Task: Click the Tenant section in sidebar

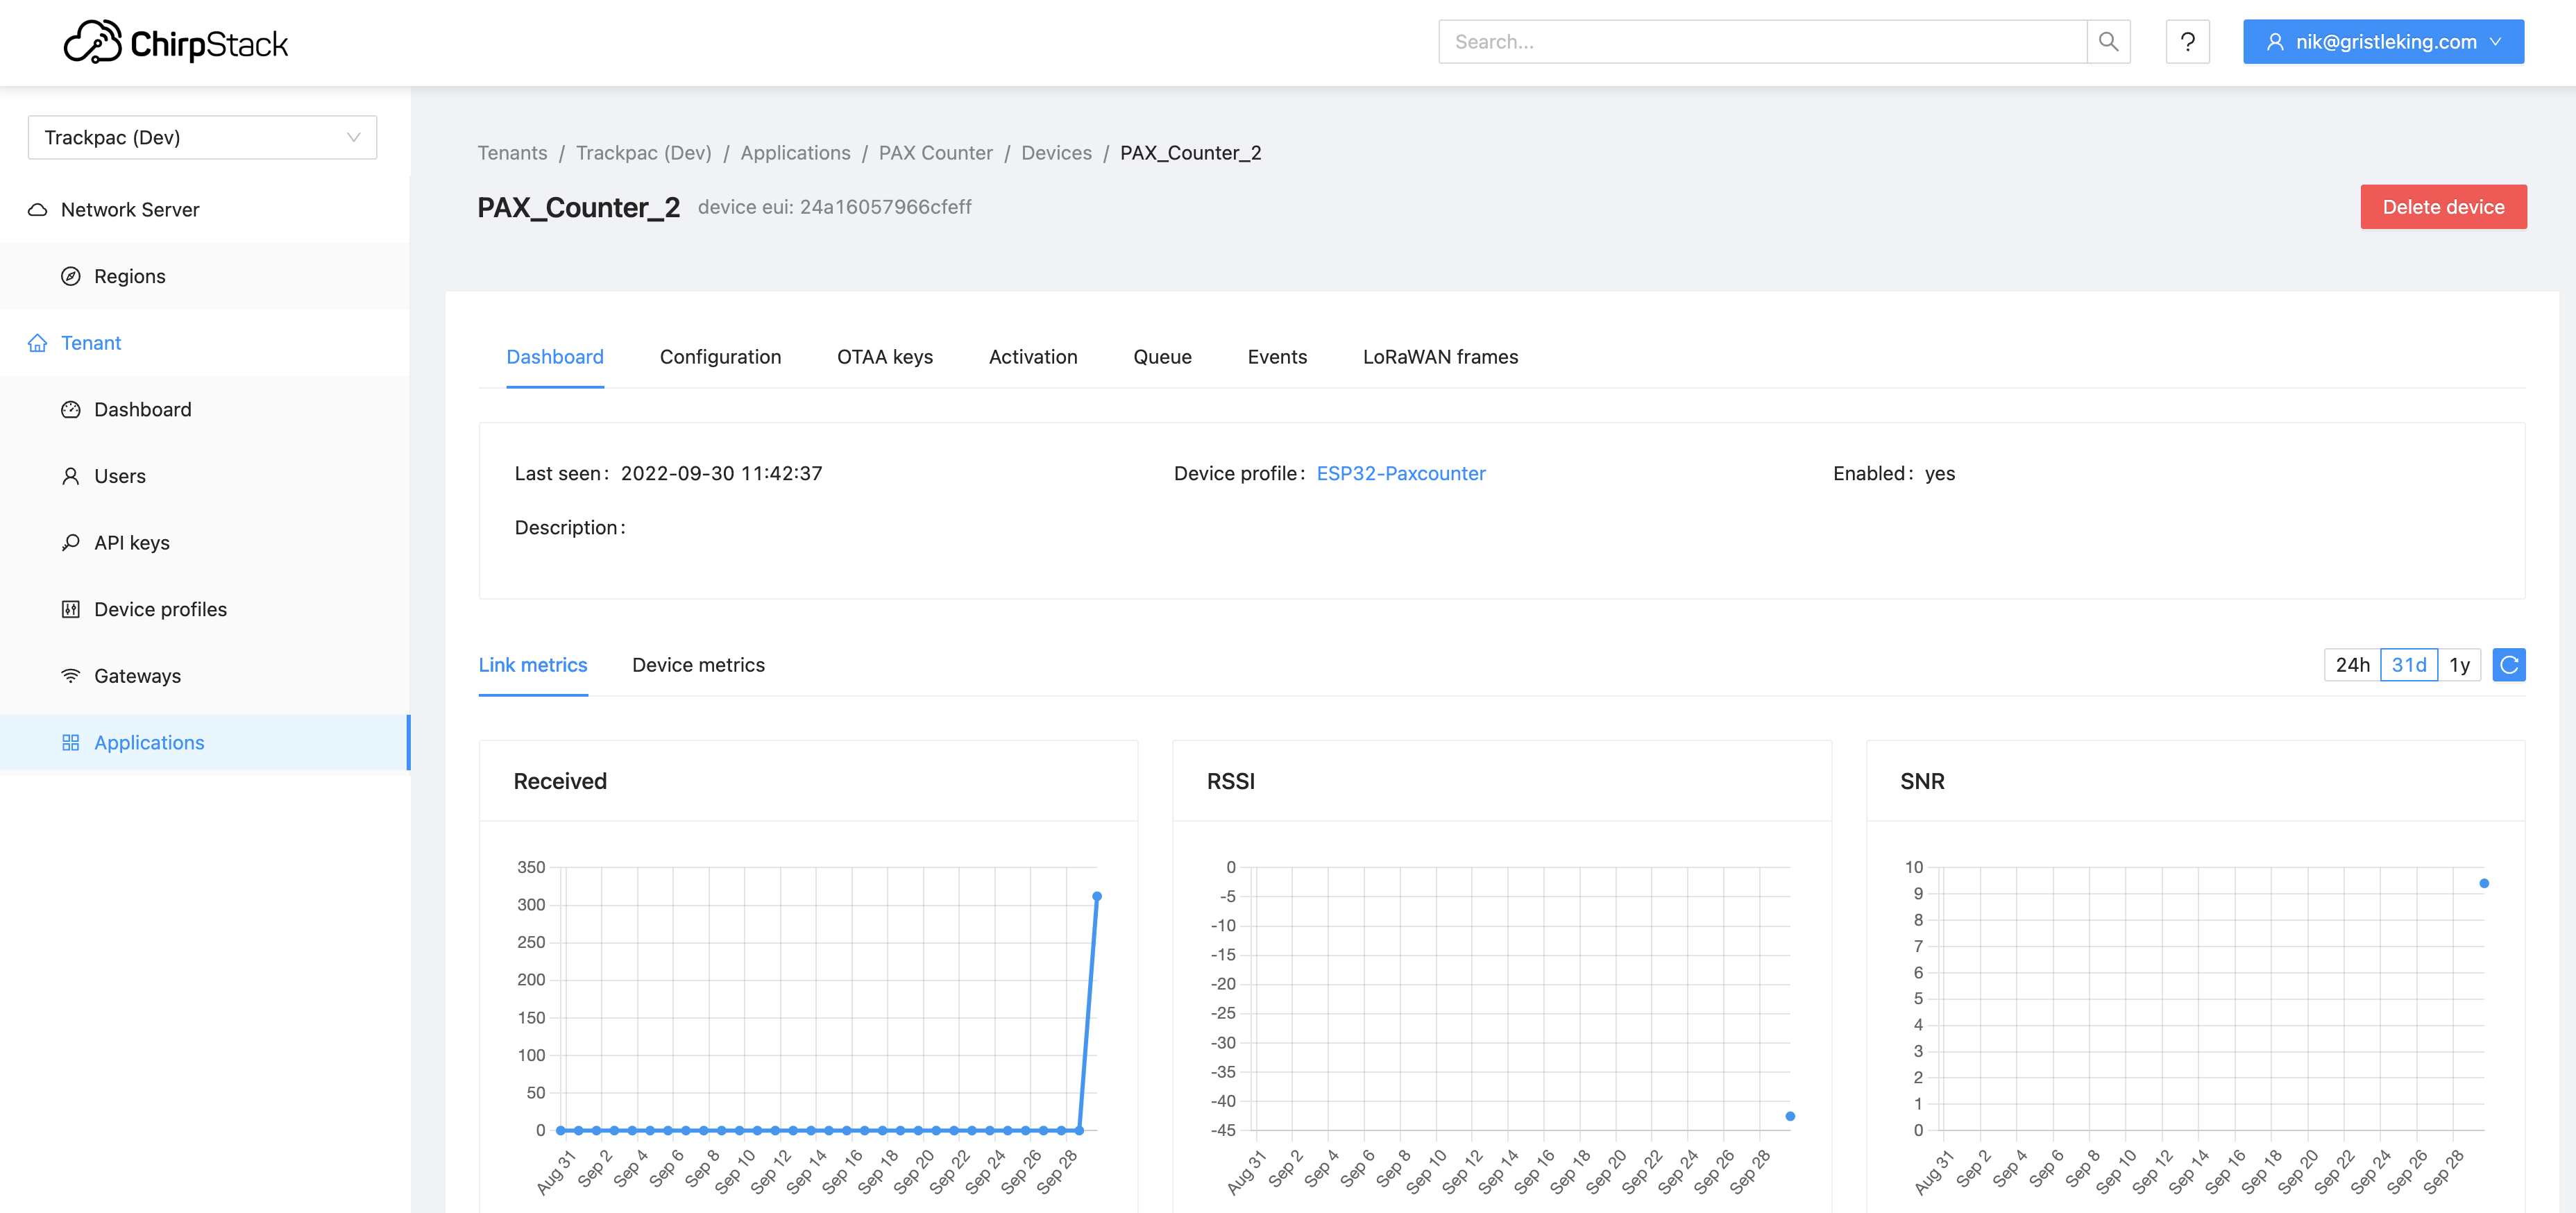Action: (91, 343)
